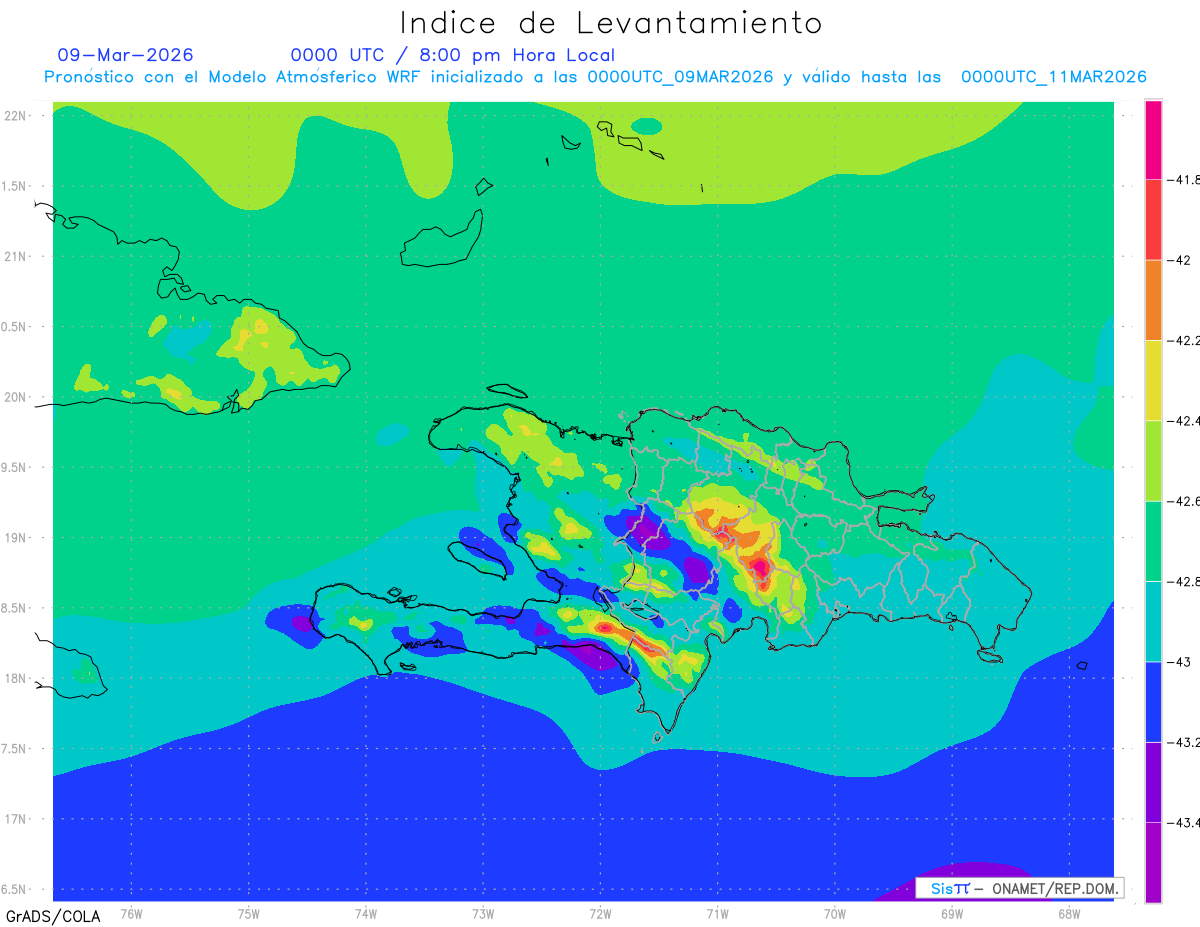
Task: Click the "-43.4" color scale value
Action: (x=1184, y=821)
